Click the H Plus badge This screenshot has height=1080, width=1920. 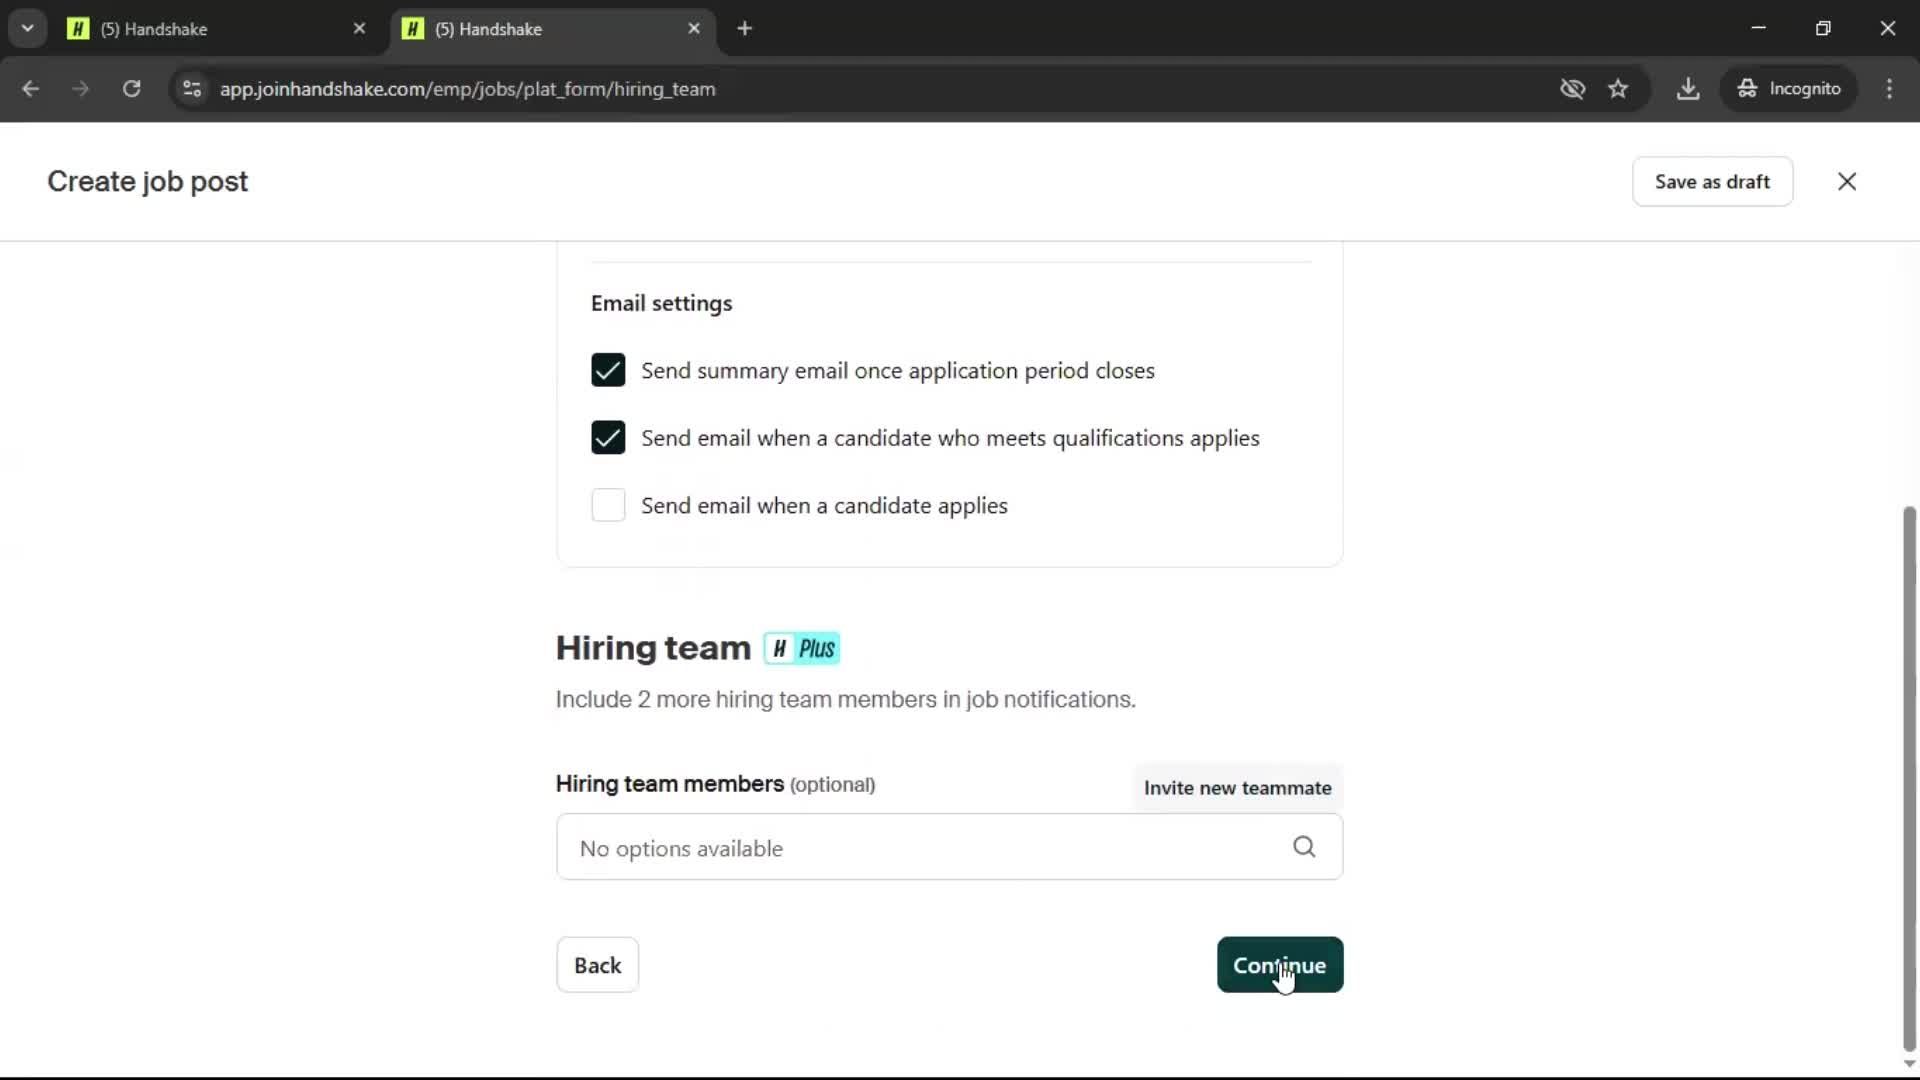(x=802, y=648)
